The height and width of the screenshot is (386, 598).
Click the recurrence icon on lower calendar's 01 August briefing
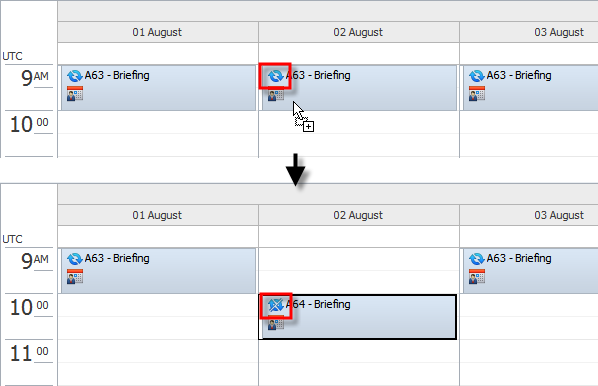click(75, 259)
